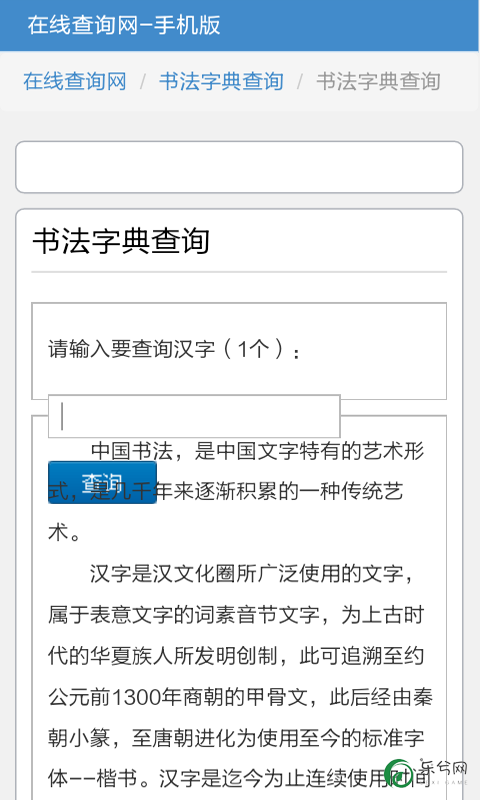Click the large 书法字典查询 page heading
Screen dimensions: 480x800
pyautogui.click(x=121, y=241)
